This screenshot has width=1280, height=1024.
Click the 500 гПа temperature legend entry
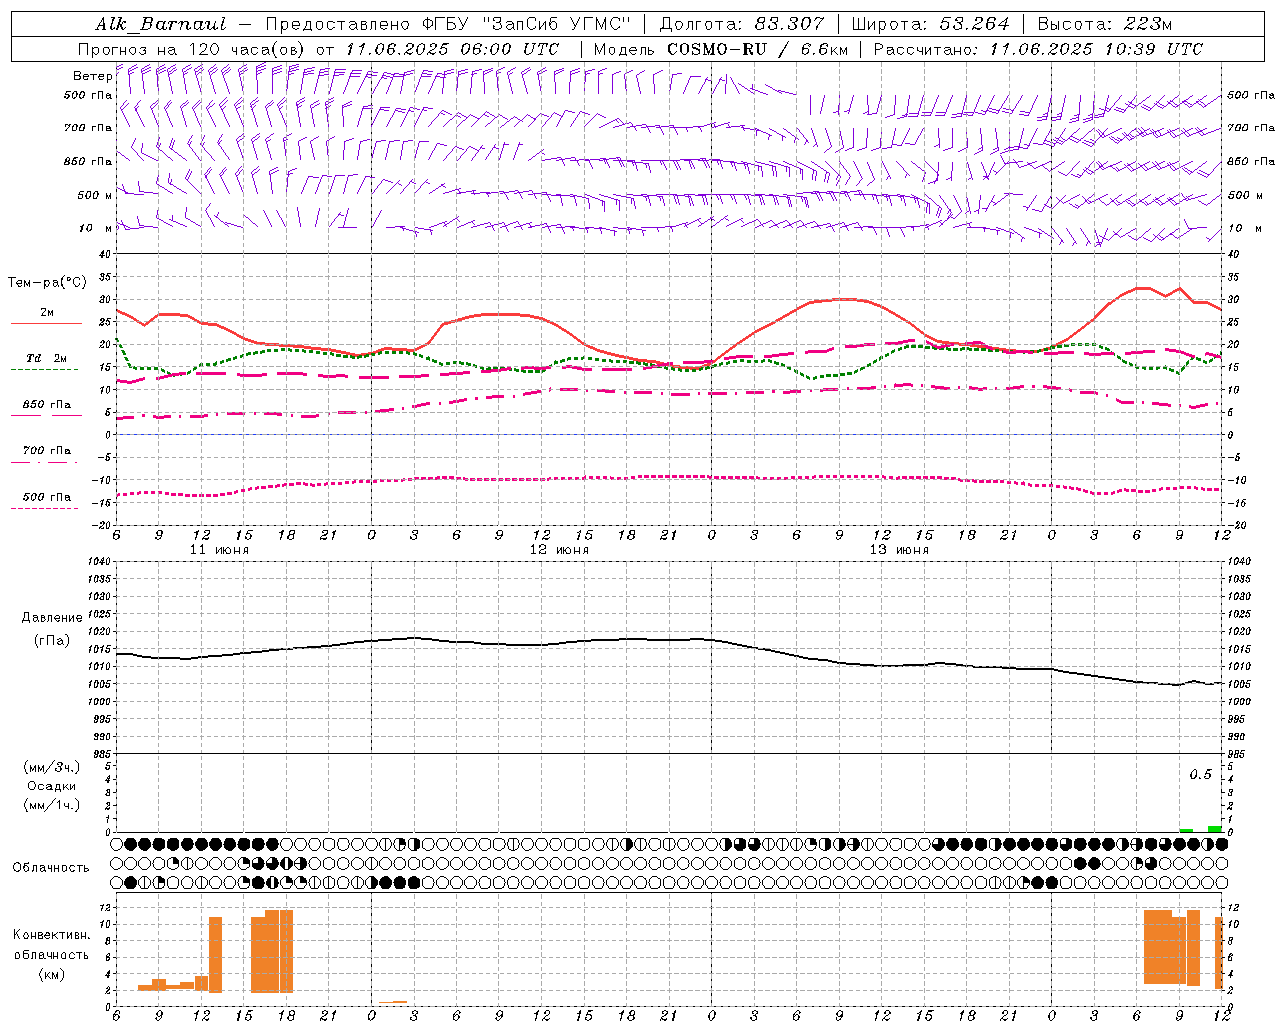(x=47, y=497)
